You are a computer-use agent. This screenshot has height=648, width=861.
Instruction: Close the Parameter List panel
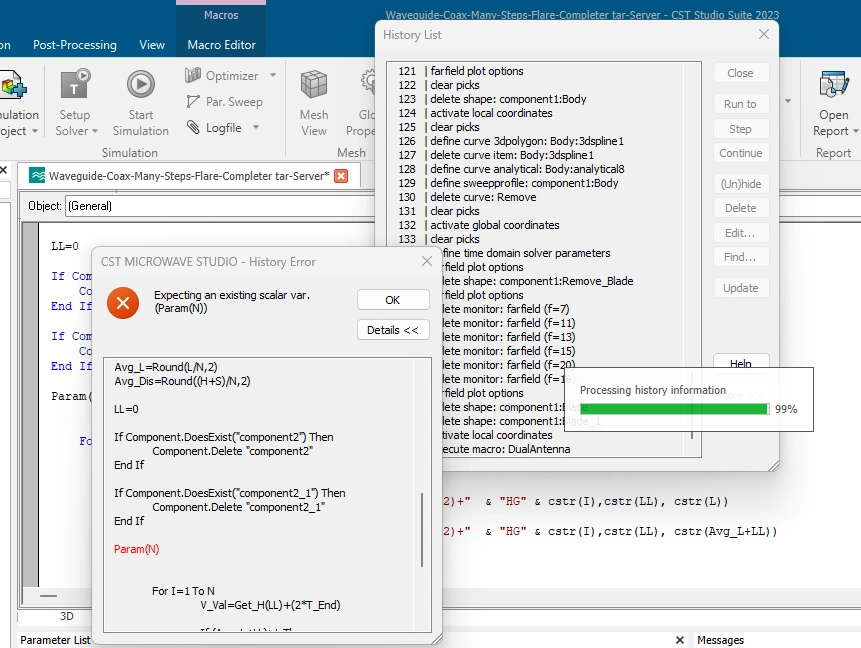click(x=679, y=640)
